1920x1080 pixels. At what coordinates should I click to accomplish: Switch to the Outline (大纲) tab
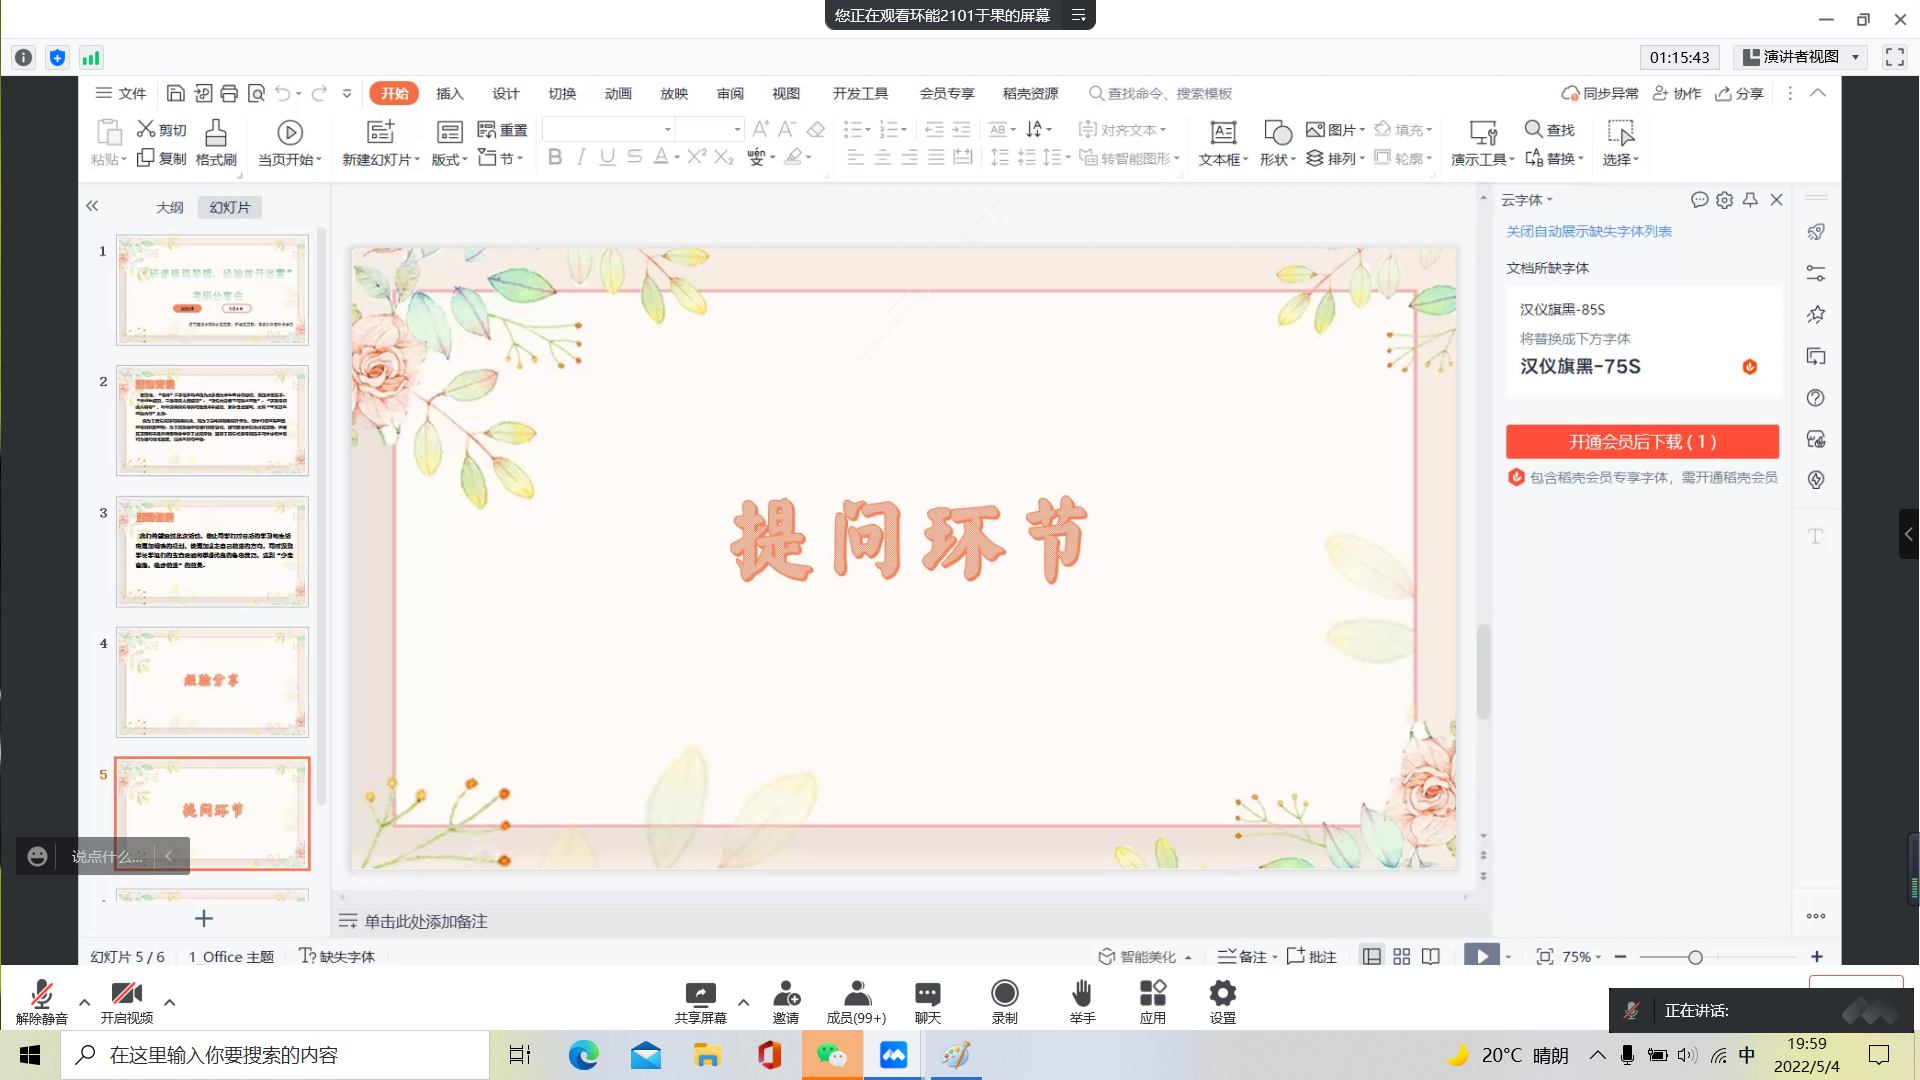click(169, 207)
